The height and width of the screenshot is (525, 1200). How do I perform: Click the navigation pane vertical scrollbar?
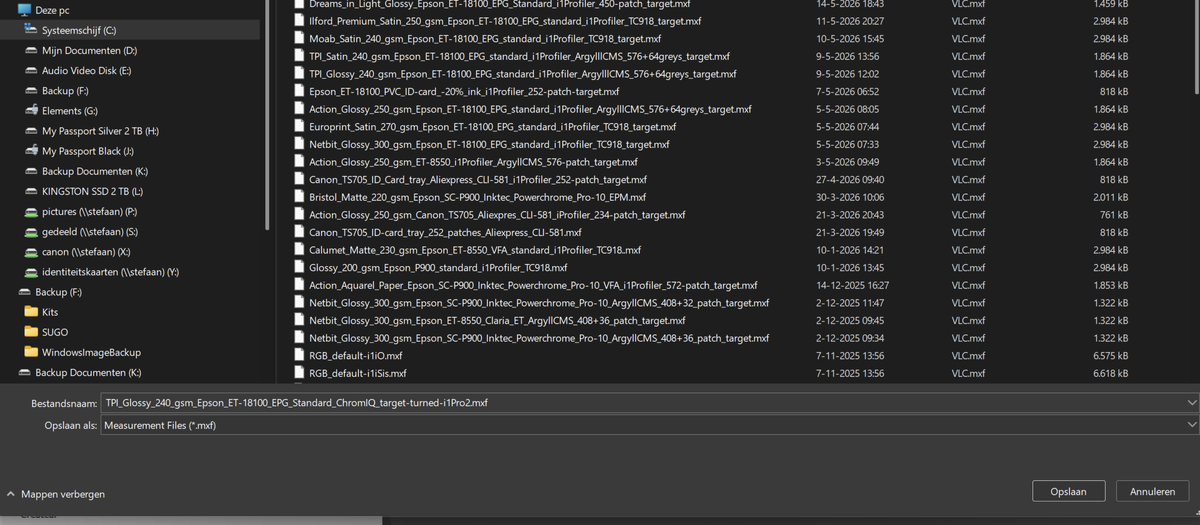coord(268,115)
